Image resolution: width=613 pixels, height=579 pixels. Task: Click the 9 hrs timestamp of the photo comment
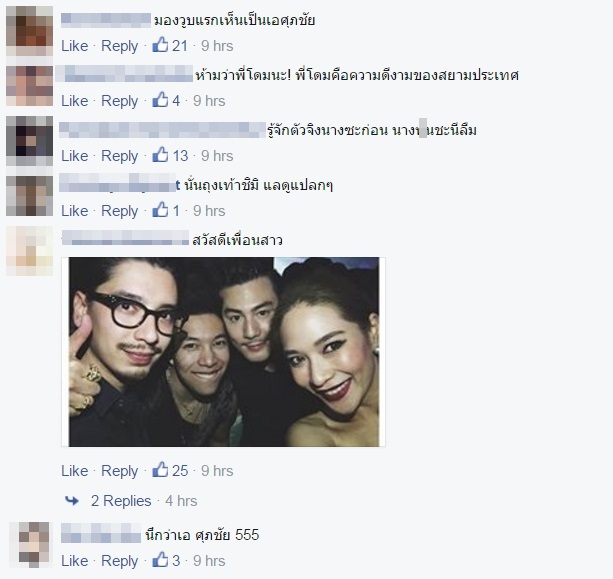[217, 471]
